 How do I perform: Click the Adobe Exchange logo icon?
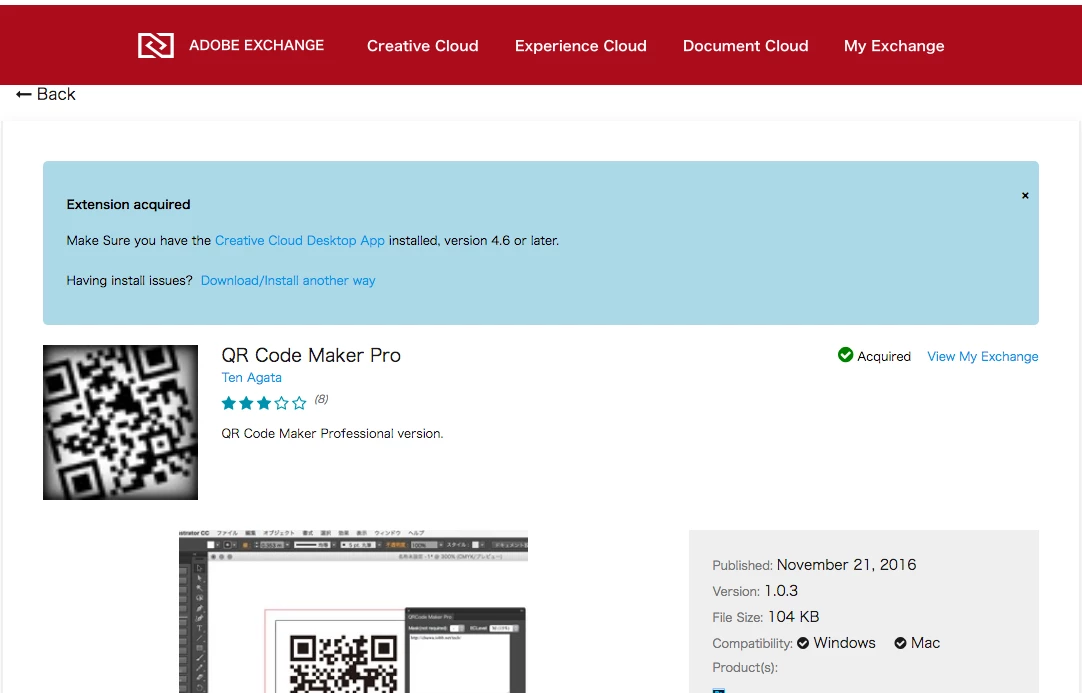155,46
